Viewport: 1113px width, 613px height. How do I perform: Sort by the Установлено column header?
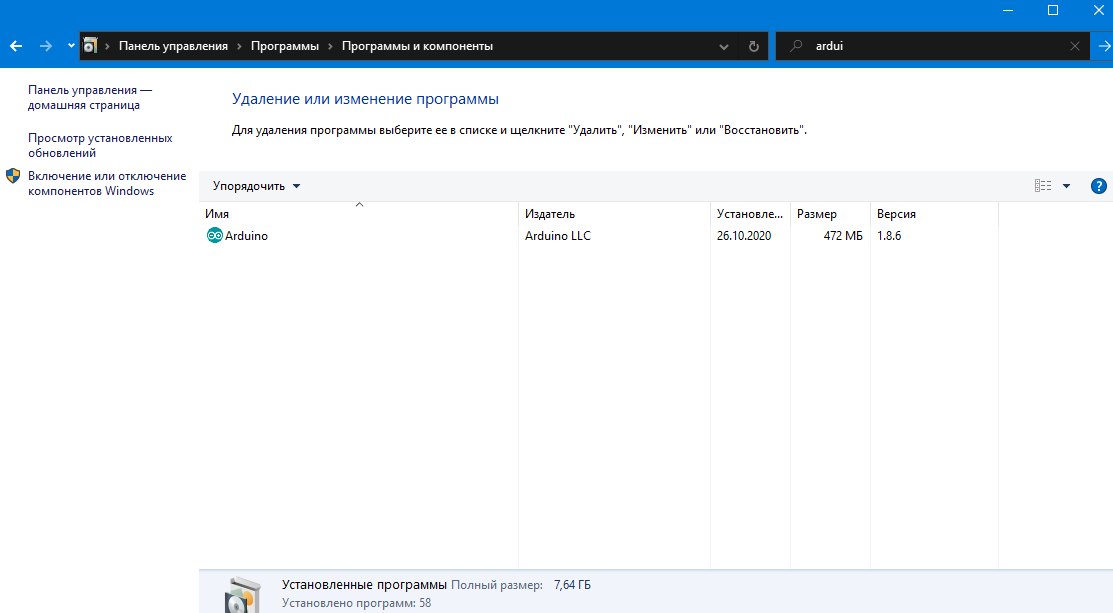750,214
